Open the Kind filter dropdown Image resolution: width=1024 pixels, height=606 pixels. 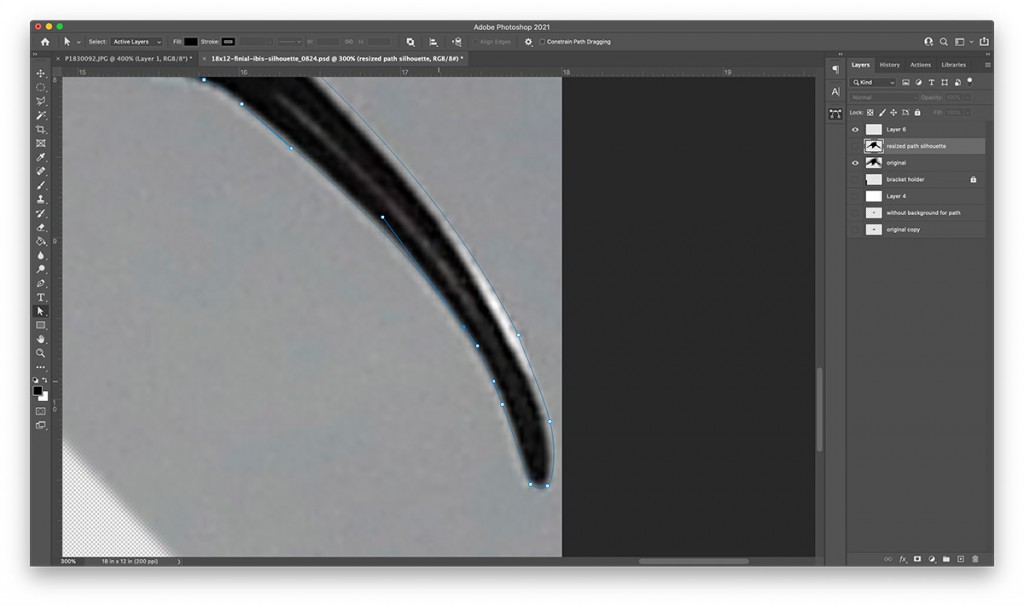tap(873, 82)
